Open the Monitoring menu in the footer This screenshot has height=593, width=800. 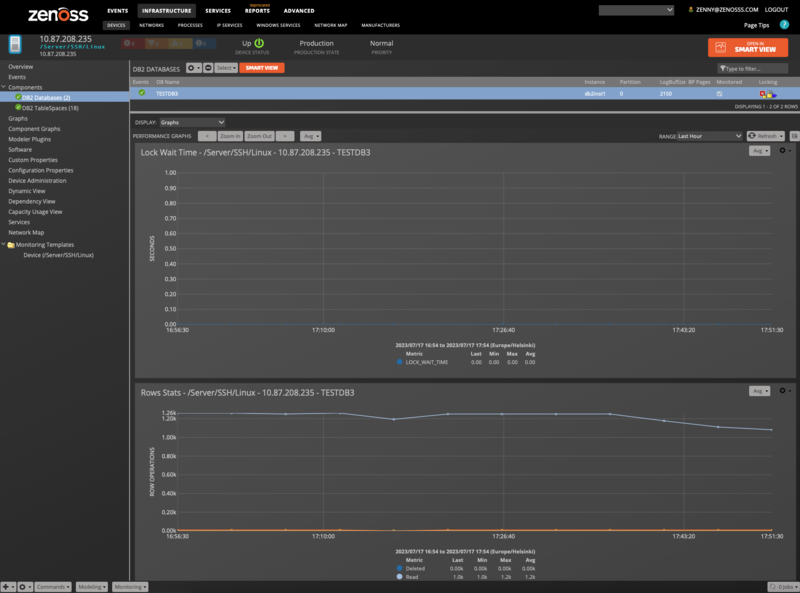(130, 587)
